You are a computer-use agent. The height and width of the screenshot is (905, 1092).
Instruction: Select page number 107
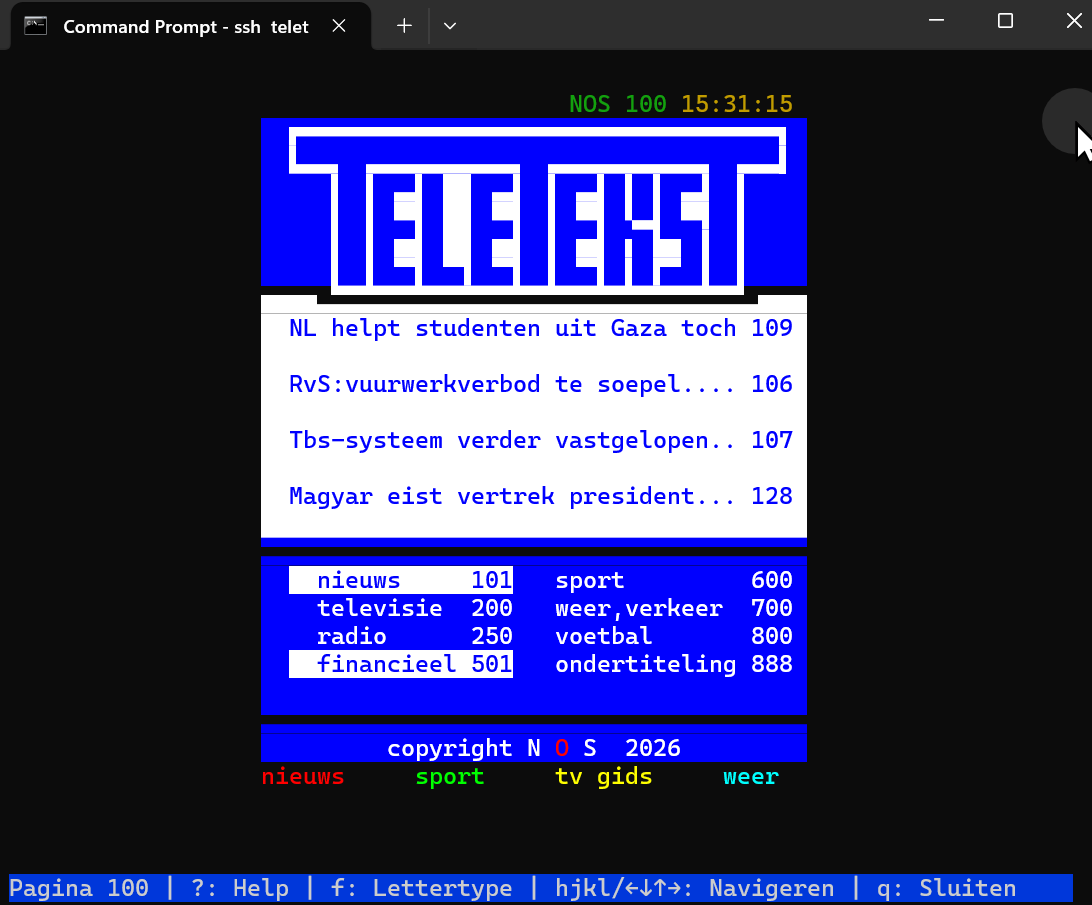772,440
